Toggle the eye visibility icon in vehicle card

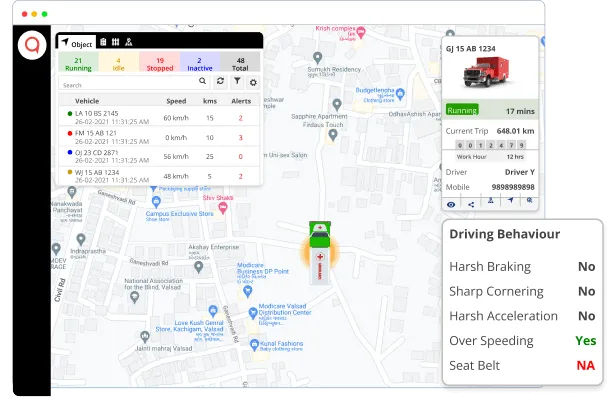click(451, 203)
